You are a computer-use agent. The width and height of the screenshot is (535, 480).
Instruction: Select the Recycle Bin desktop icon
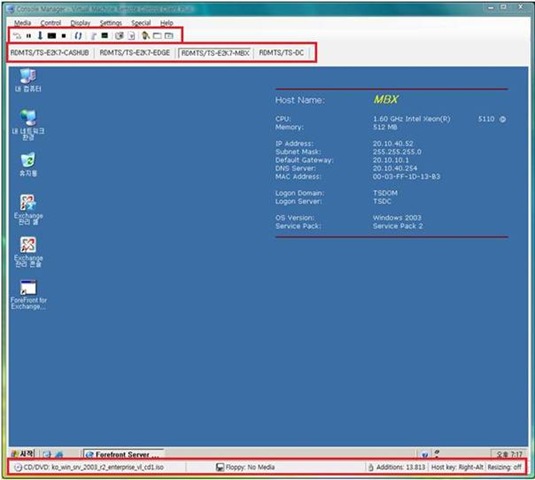[28, 164]
